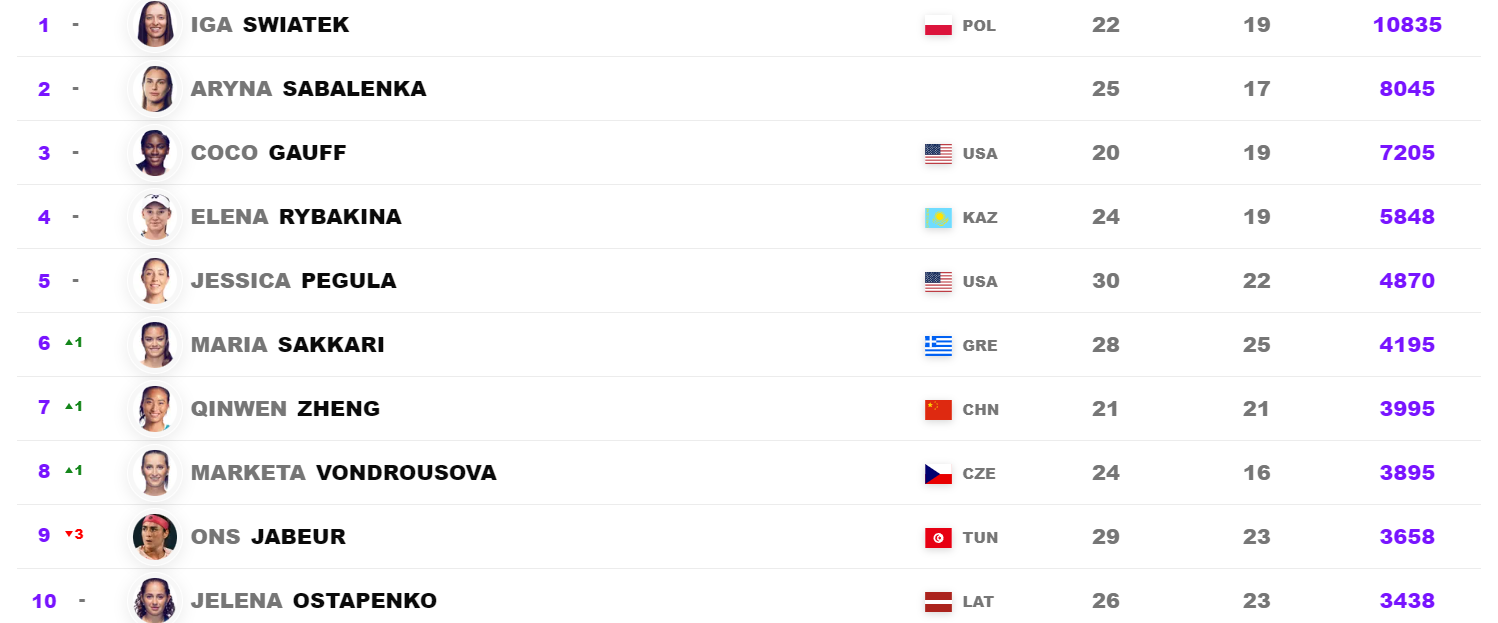Click the USA flag beside Jessica Pegula
The width and height of the screenshot is (1498, 623).
click(938, 282)
